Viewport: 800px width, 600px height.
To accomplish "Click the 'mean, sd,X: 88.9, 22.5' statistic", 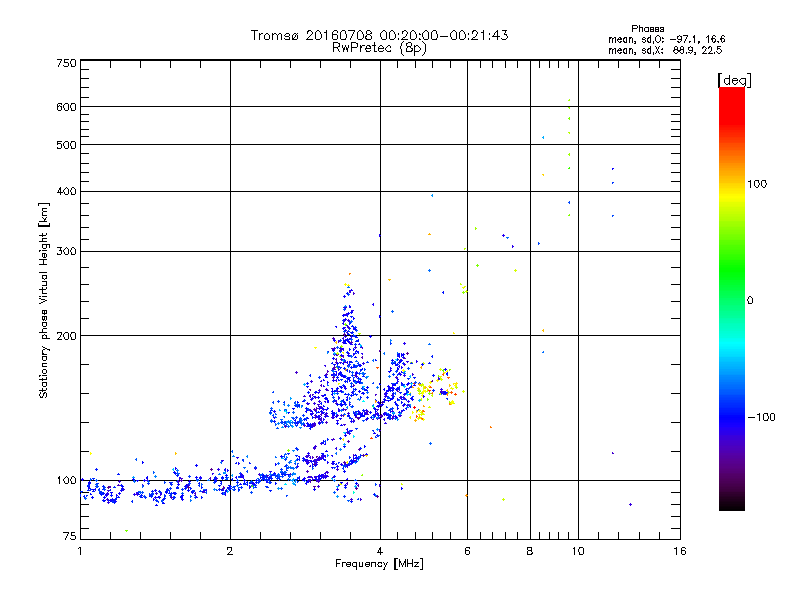I will coord(665,50).
